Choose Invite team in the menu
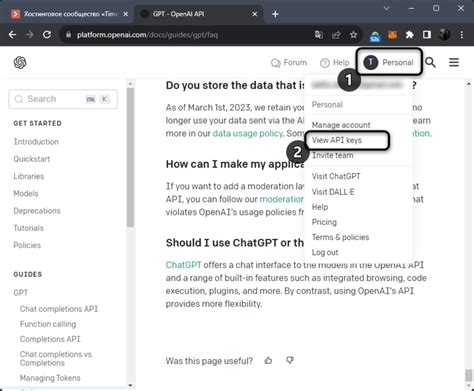The height and width of the screenshot is (391, 474). (x=332, y=155)
